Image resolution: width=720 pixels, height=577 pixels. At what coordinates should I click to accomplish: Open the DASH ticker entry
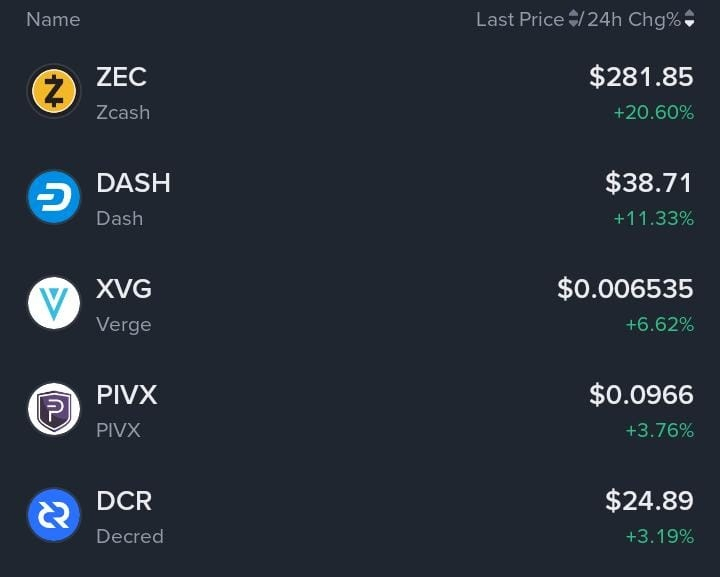[x=133, y=183]
